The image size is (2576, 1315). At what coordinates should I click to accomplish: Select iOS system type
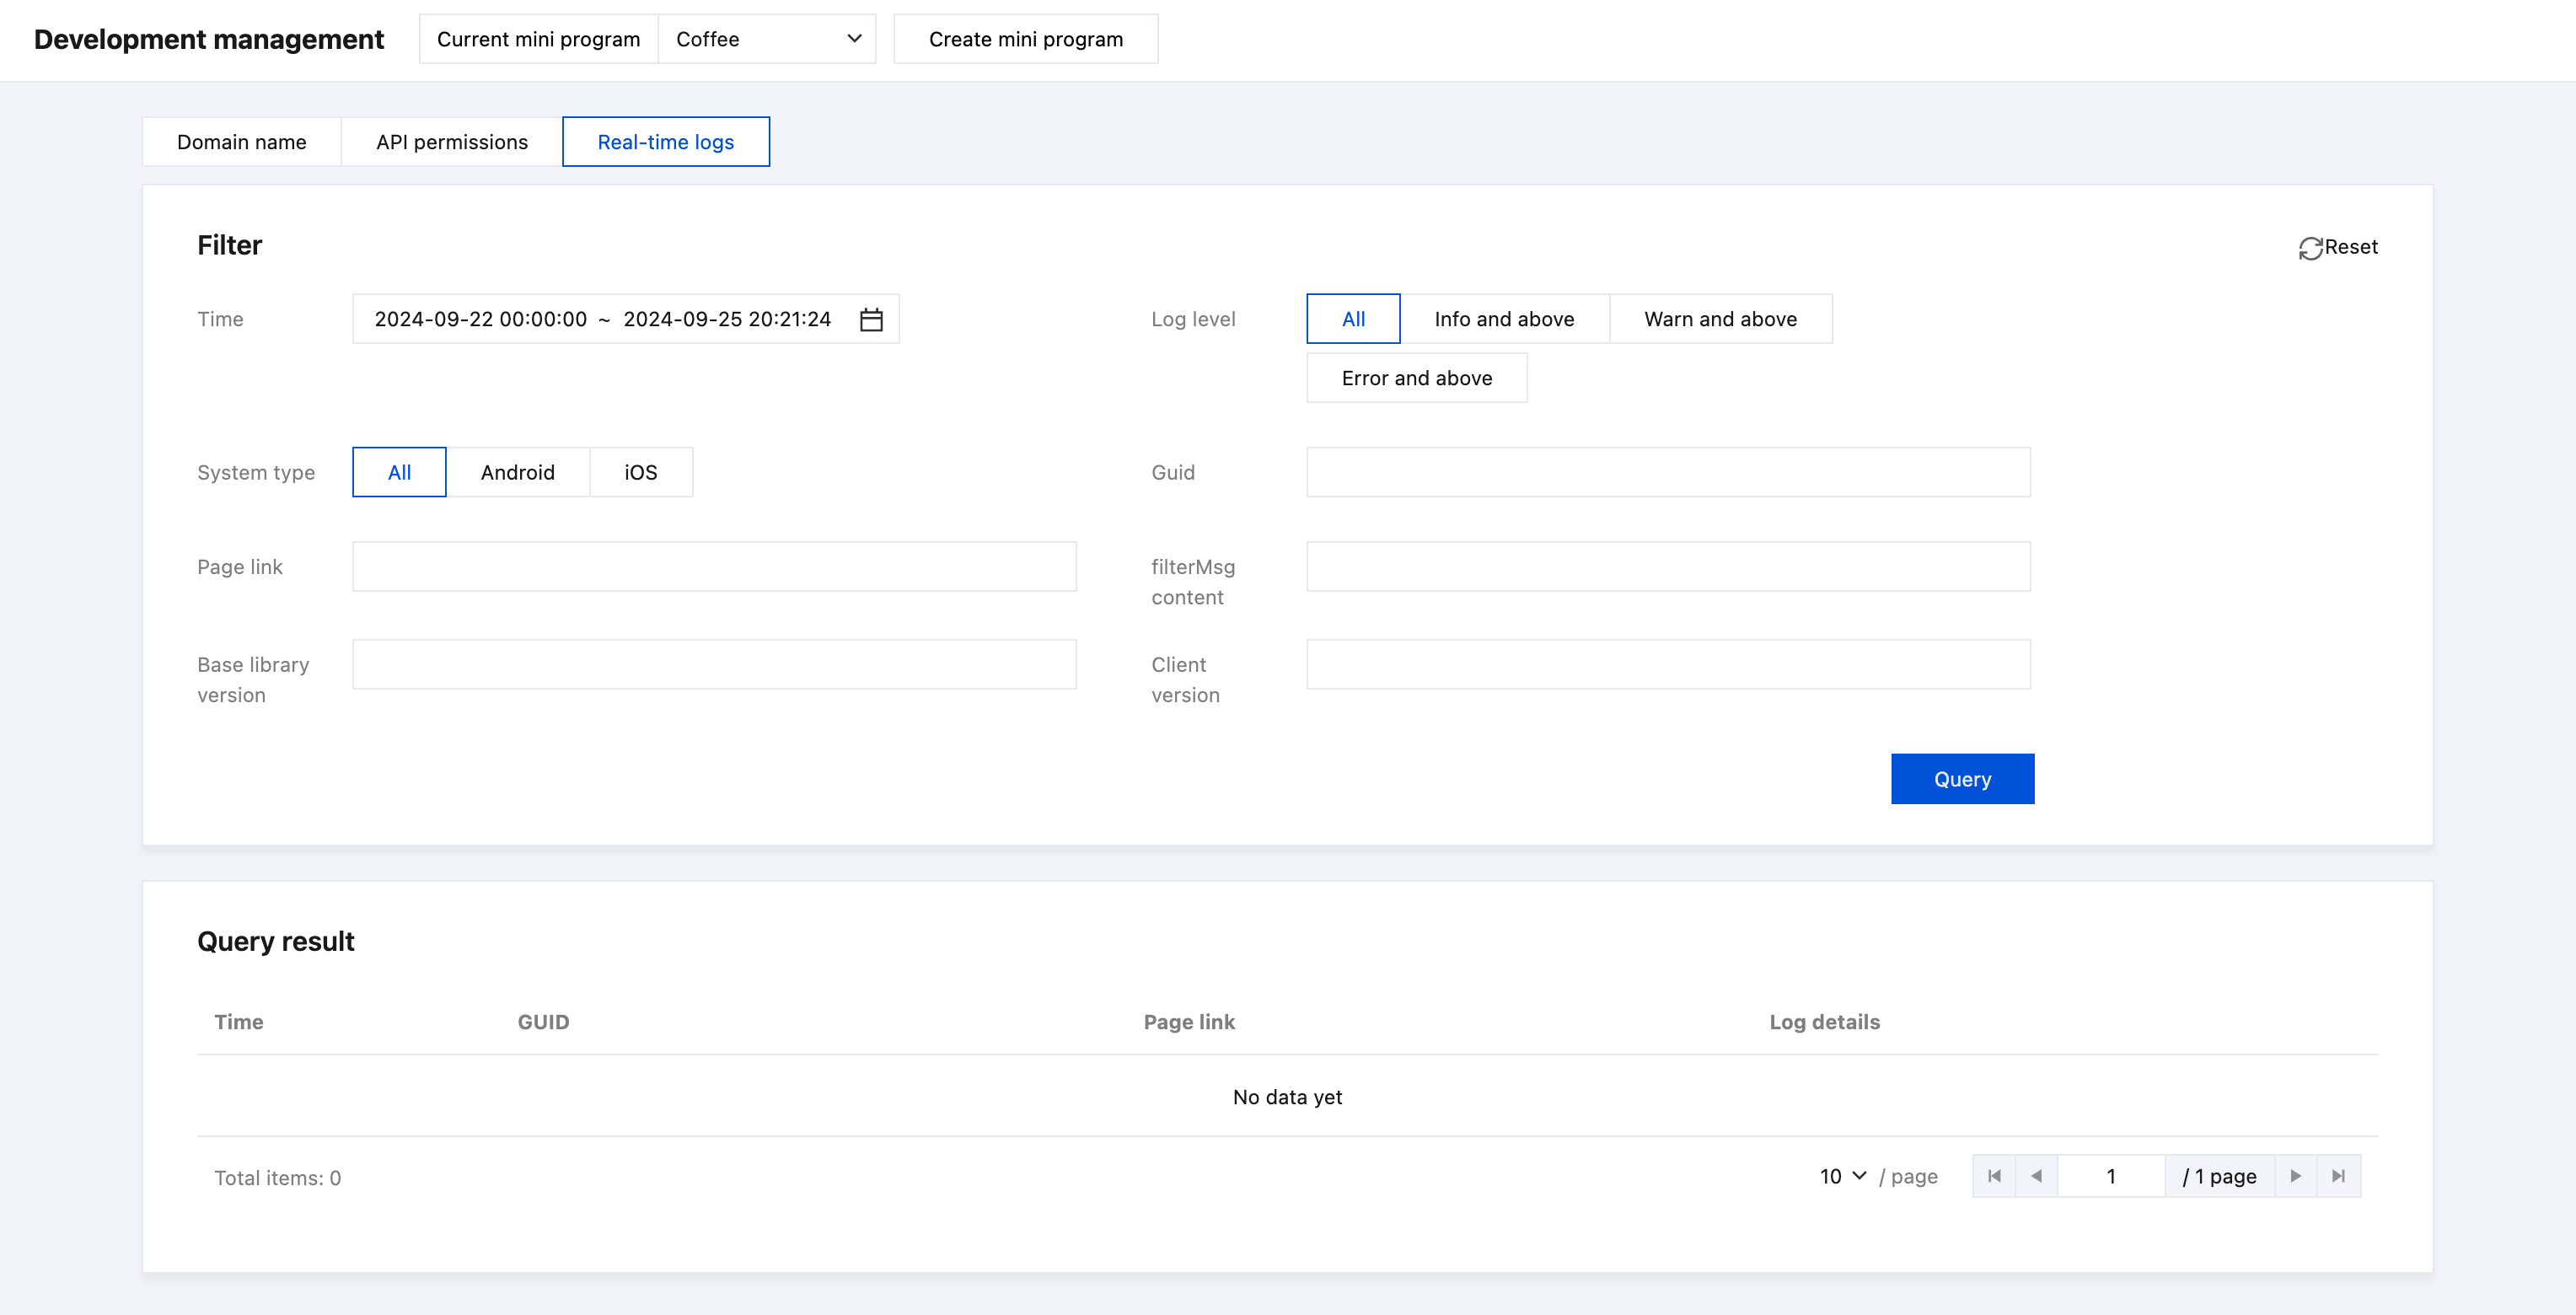pos(640,472)
